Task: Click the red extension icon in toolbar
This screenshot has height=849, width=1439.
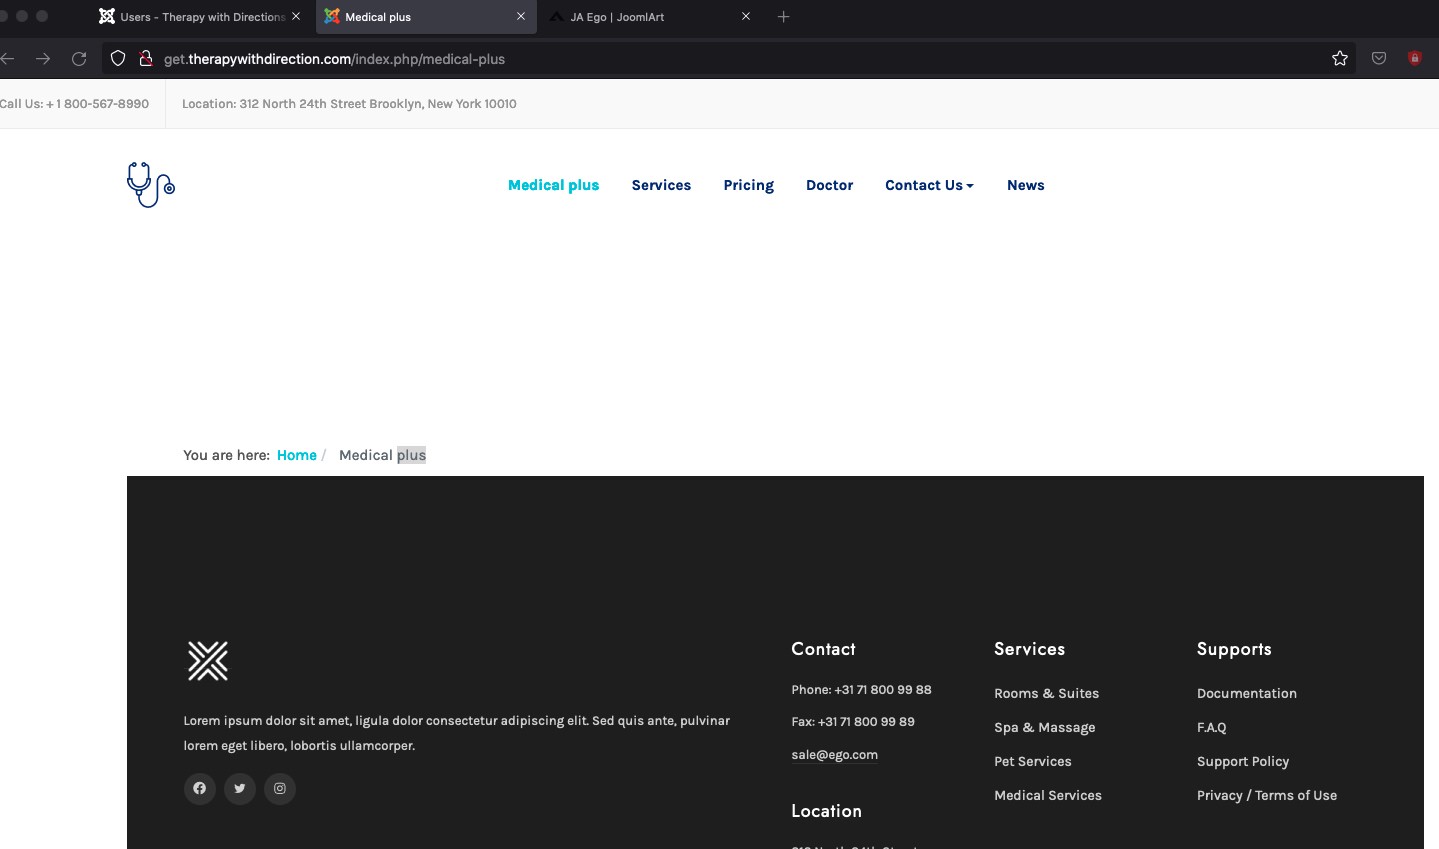Action: click(1414, 59)
